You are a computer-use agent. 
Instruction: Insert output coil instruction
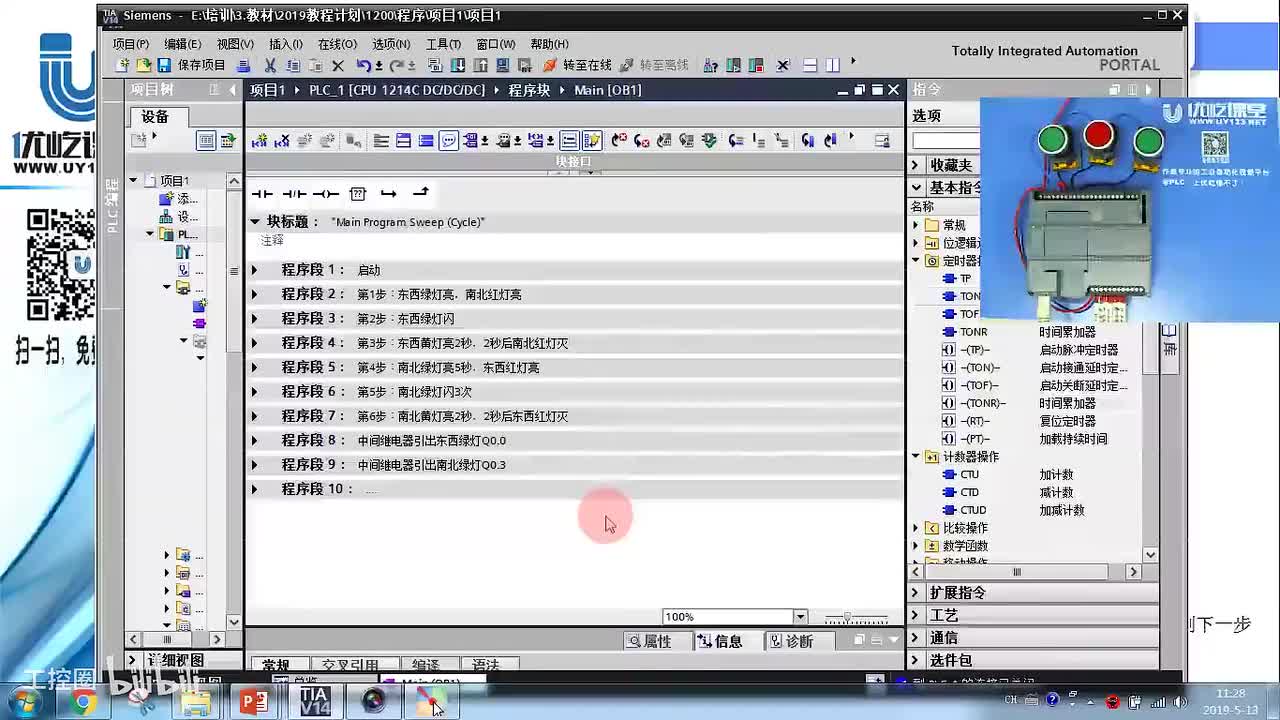pos(326,193)
